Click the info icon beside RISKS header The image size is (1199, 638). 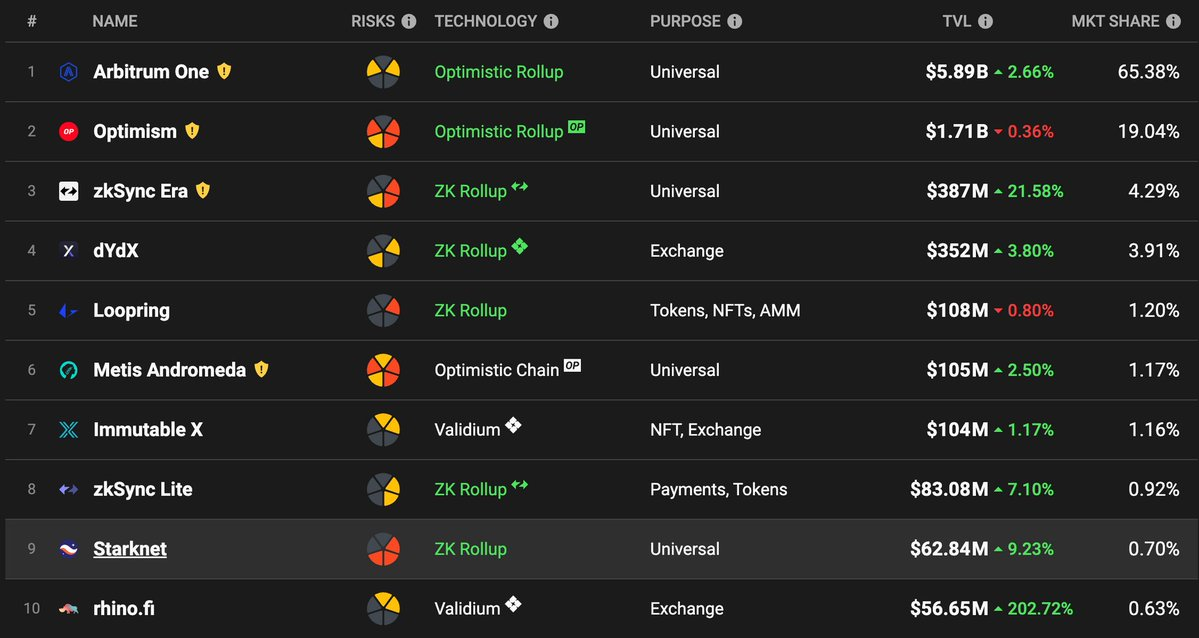[x=408, y=21]
